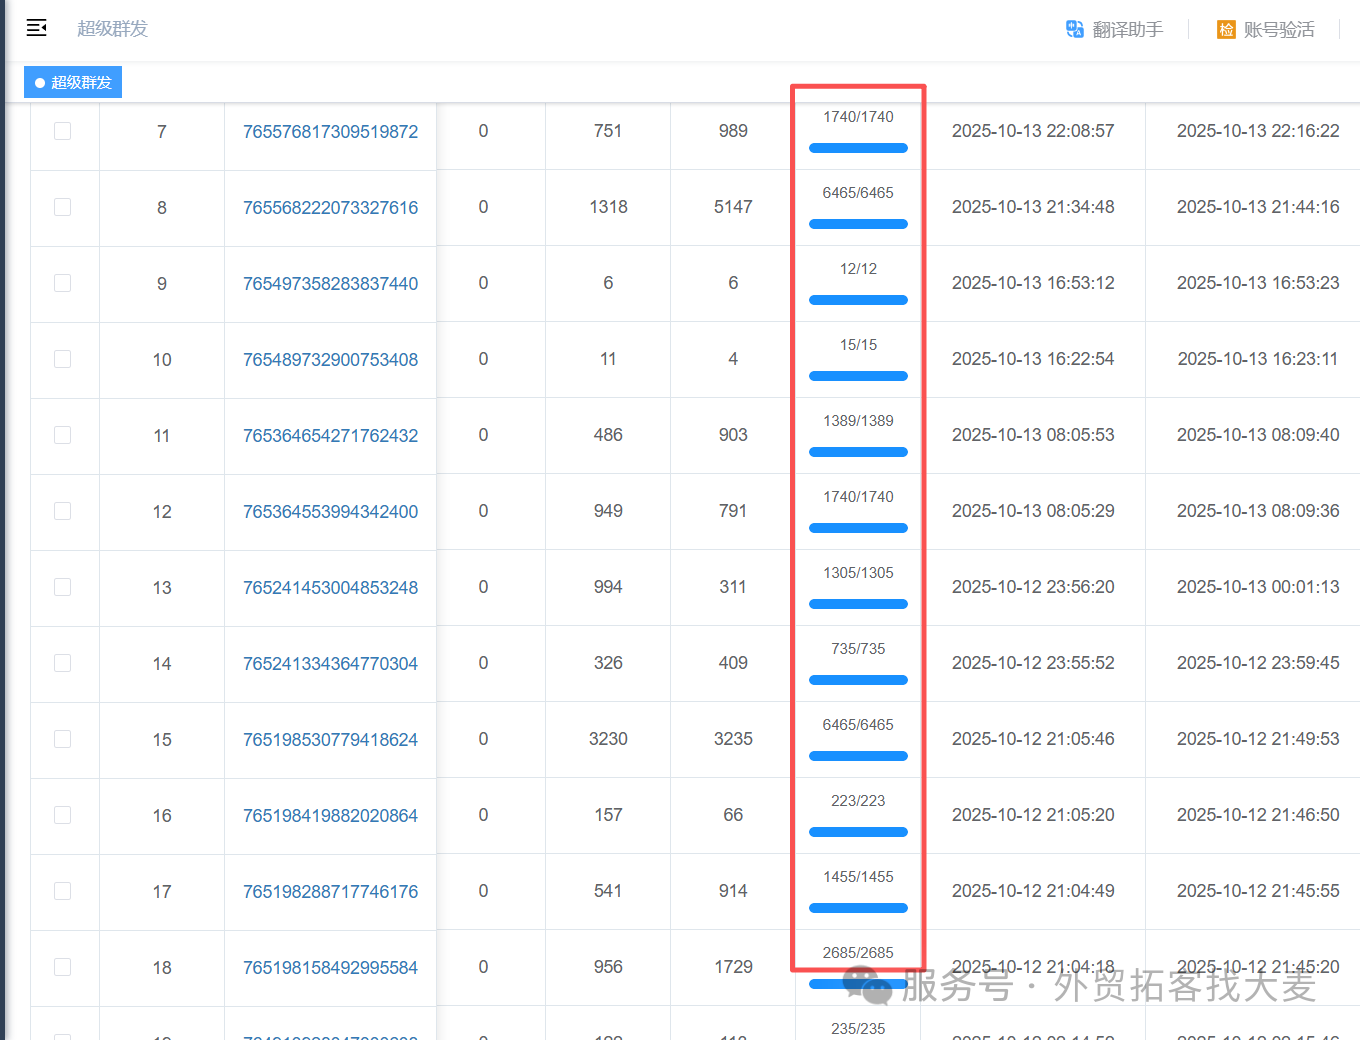The height and width of the screenshot is (1040, 1360).
Task: Open 账号验活 text link
Action: [1279, 29]
